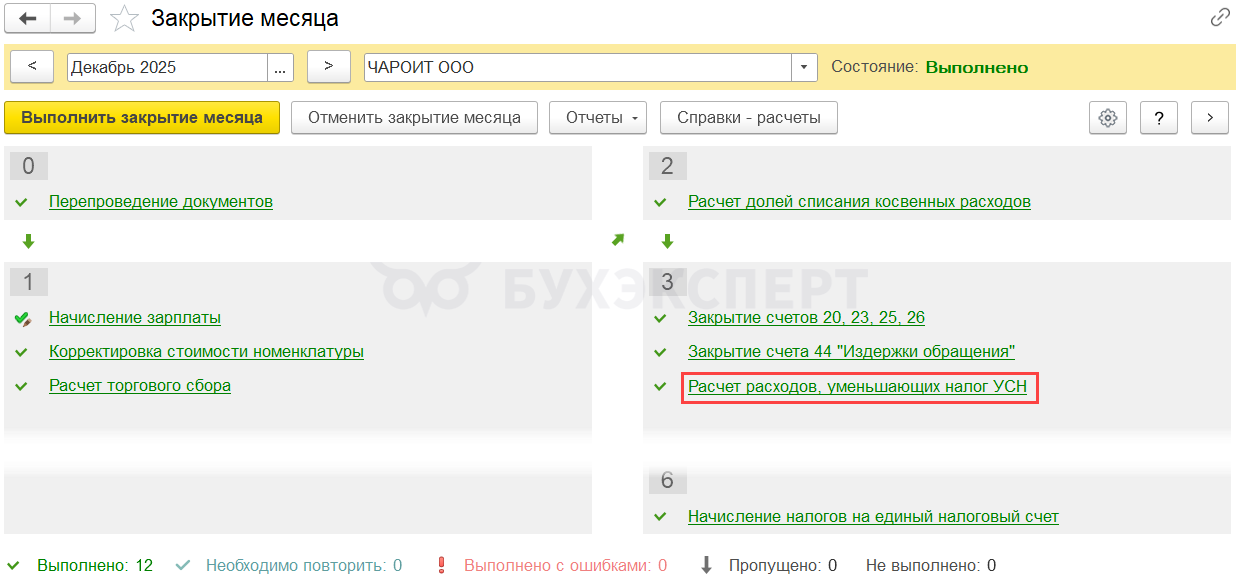Add page to favorites with star icon

124,18
